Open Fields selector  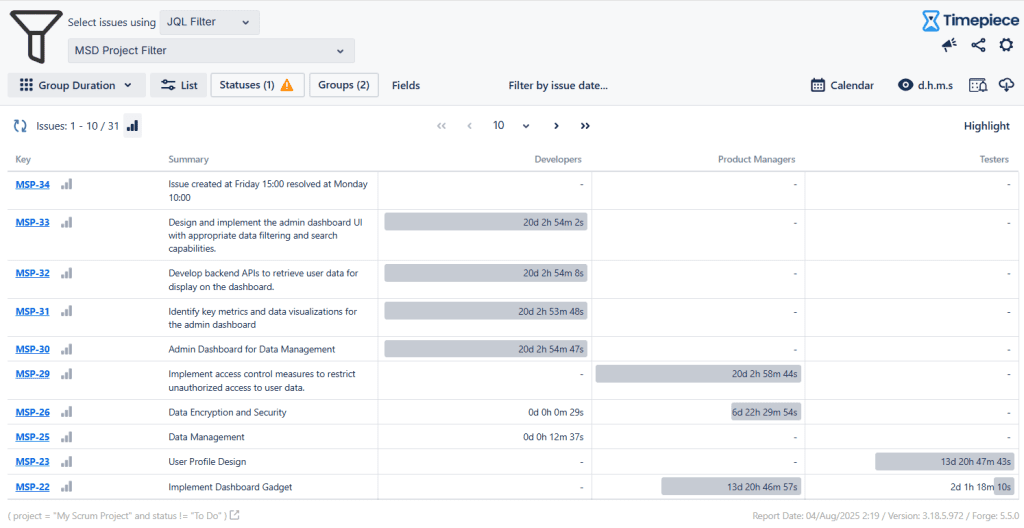coord(406,86)
